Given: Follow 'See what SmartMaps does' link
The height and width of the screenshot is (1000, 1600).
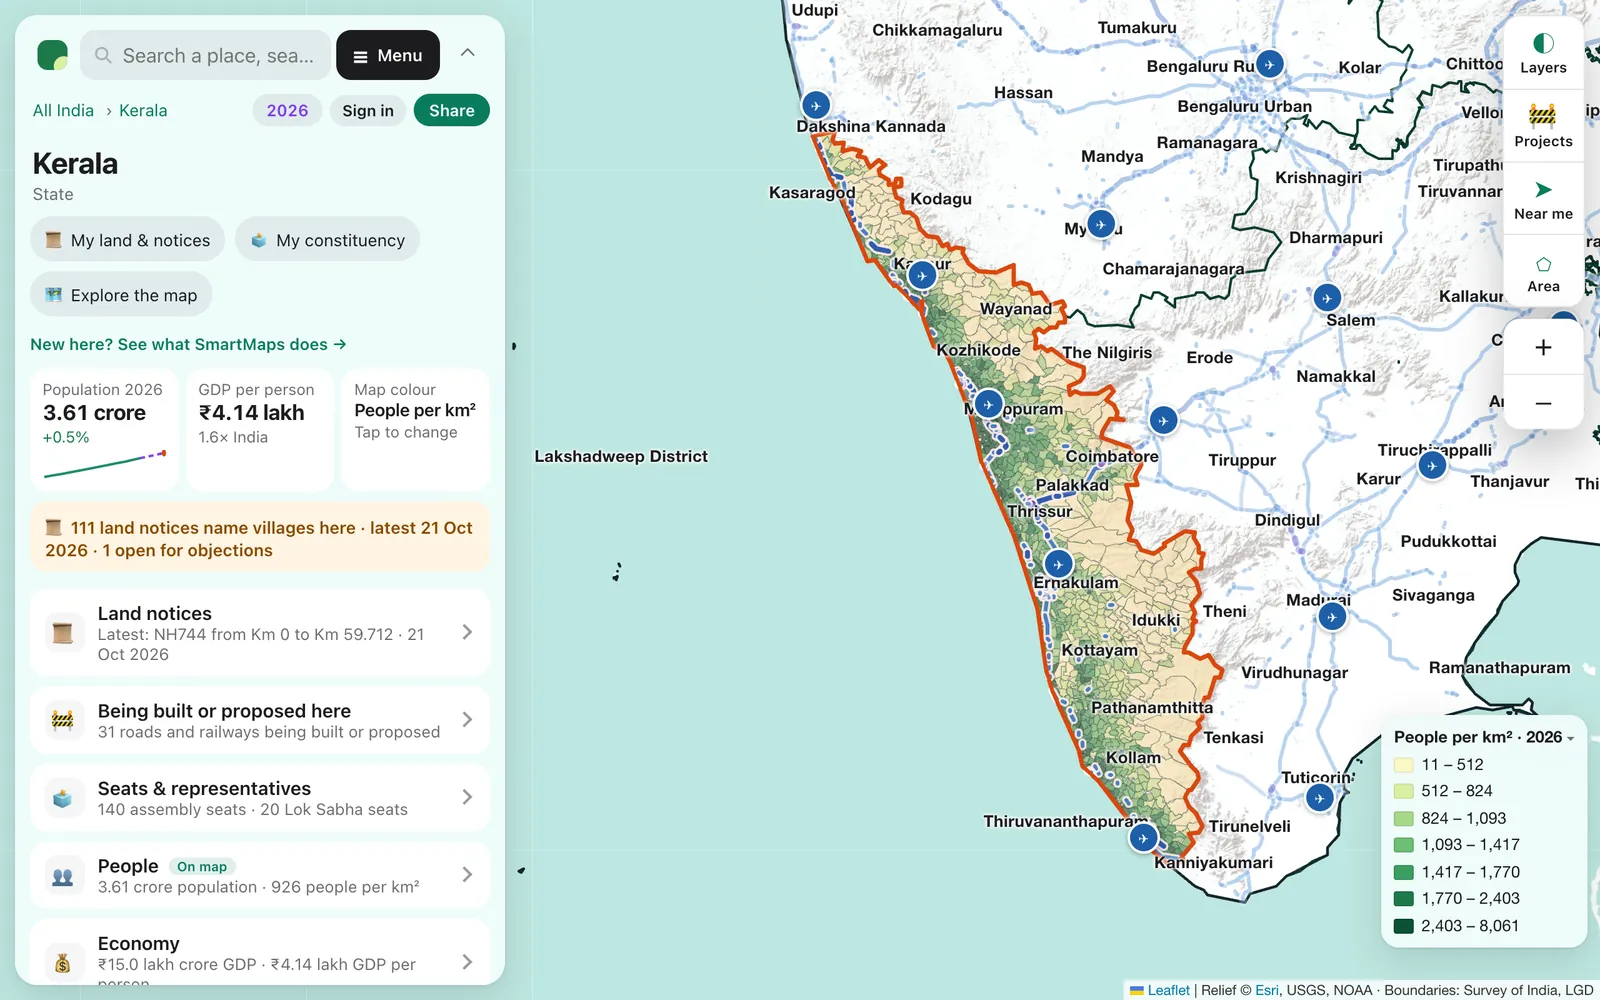Looking at the screenshot, I should coord(188,344).
